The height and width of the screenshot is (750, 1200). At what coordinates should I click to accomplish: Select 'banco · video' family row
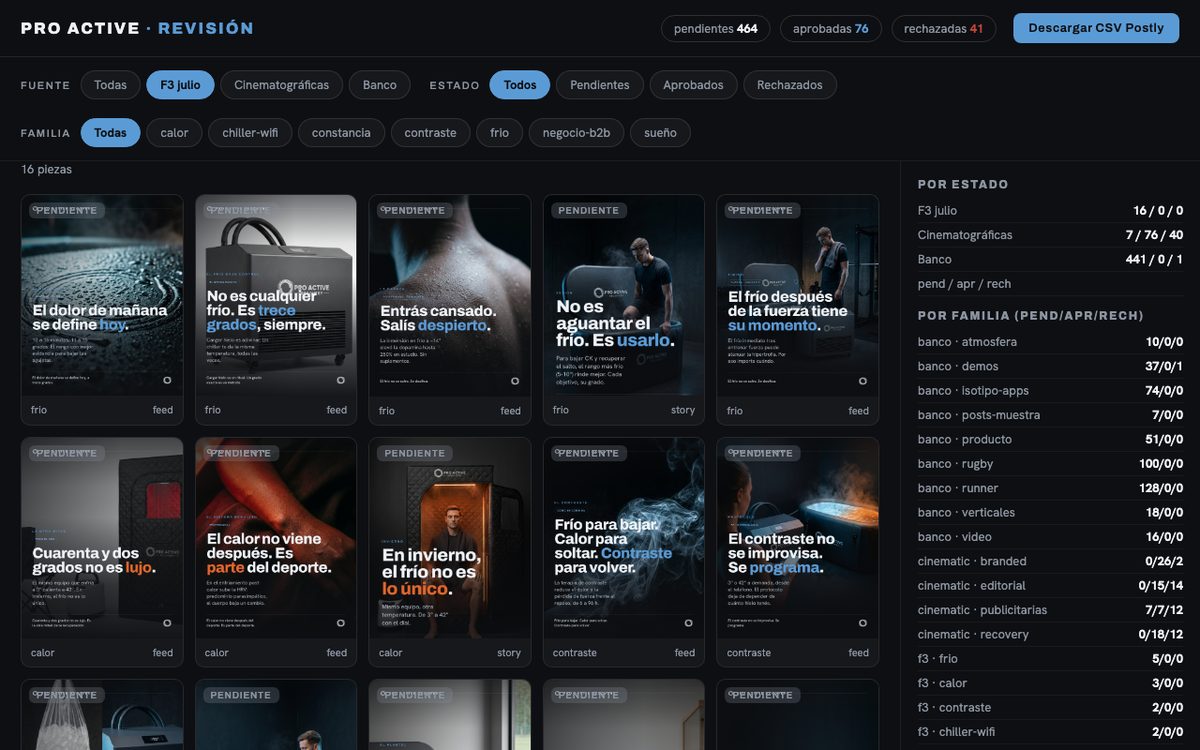1050,537
